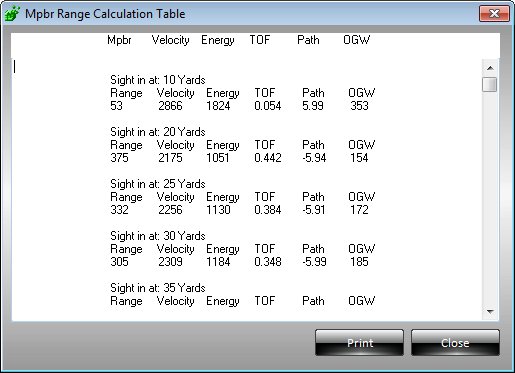Image resolution: width=515 pixels, height=373 pixels.
Task: Click range value 53
Action: pyautogui.click(x=116, y=106)
